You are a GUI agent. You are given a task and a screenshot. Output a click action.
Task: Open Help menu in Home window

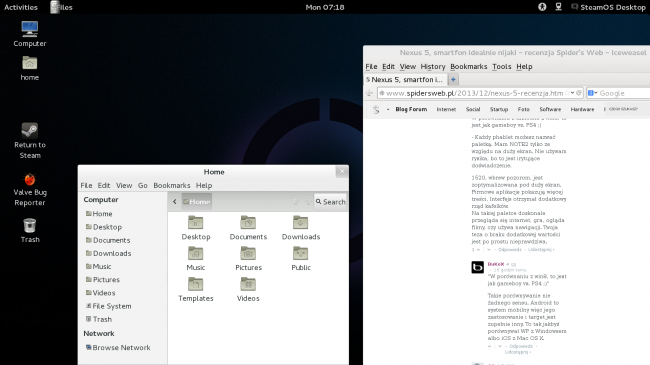pyautogui.click(x=204, y=185)
